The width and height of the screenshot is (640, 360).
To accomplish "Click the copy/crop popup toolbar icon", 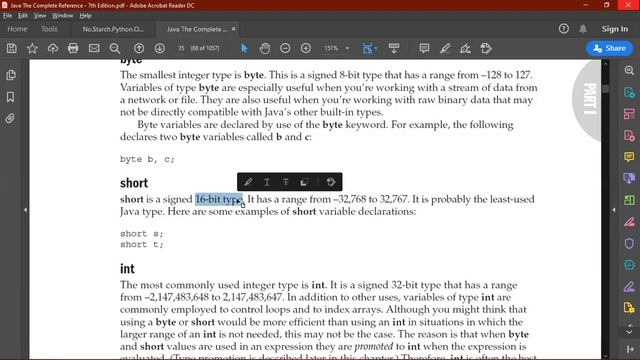I will click(304, 182).
